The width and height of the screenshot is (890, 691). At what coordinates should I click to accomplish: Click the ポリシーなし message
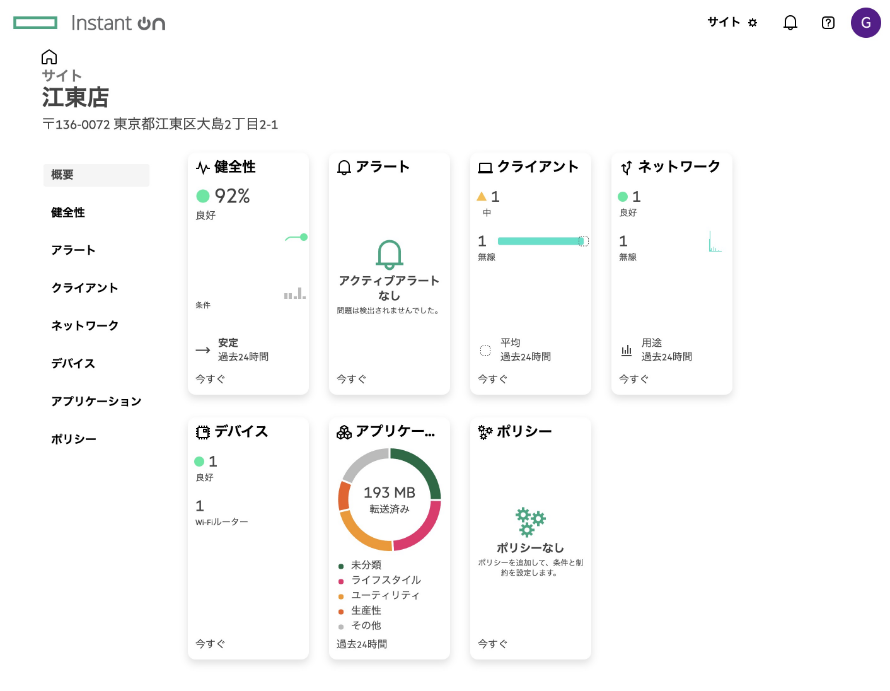(x=530, y=548)
